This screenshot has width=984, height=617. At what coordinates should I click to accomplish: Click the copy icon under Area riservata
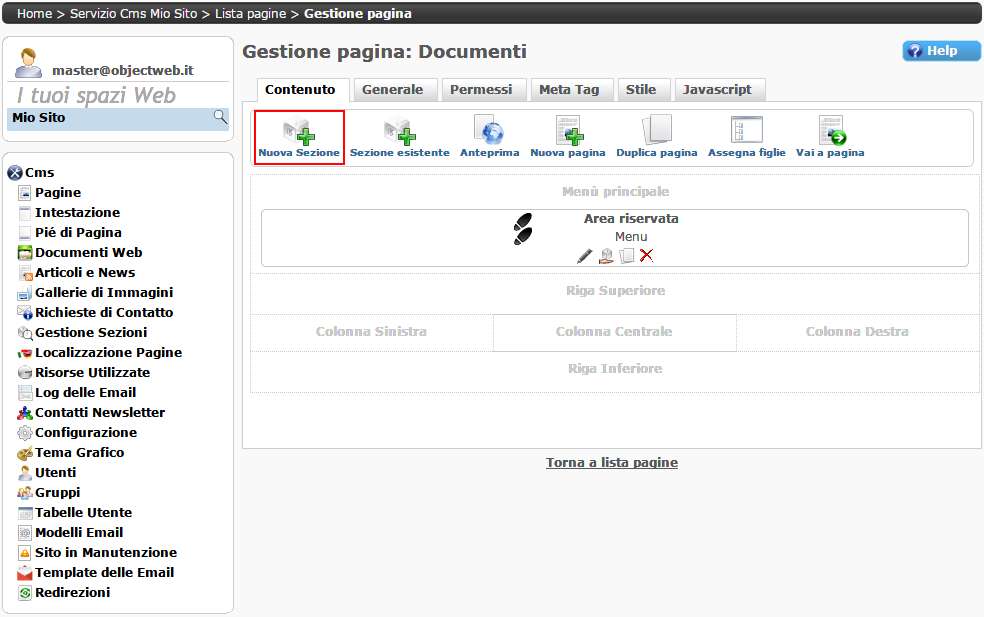click(627, 256)
